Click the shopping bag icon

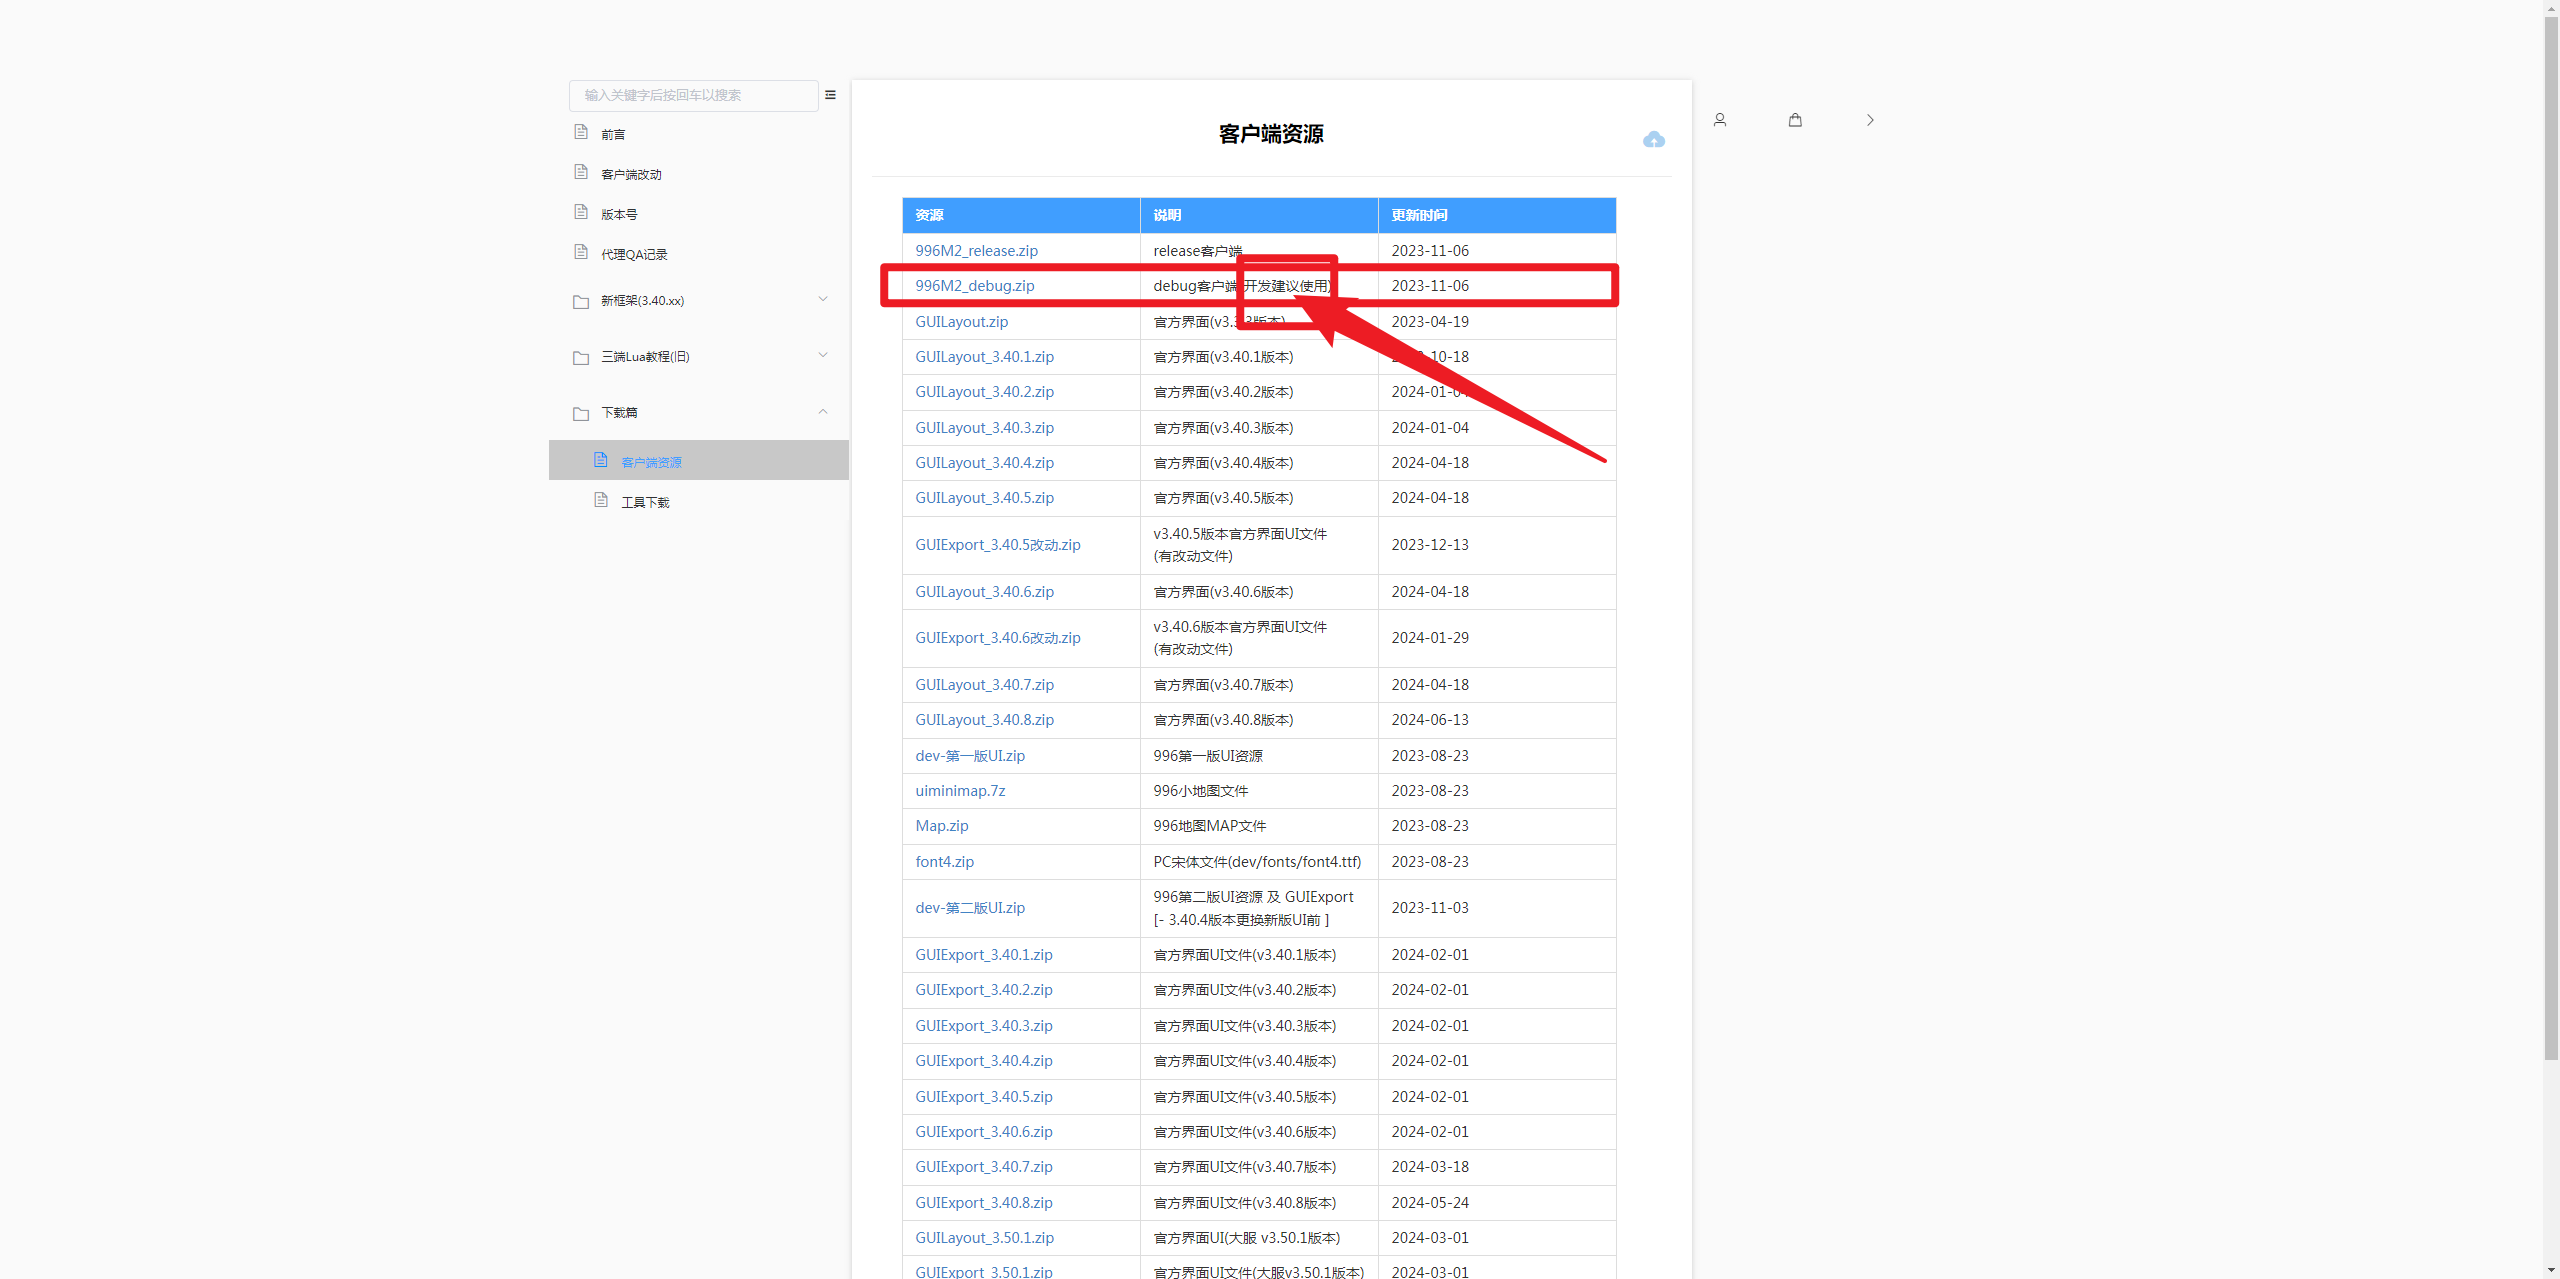(1795, 120)
